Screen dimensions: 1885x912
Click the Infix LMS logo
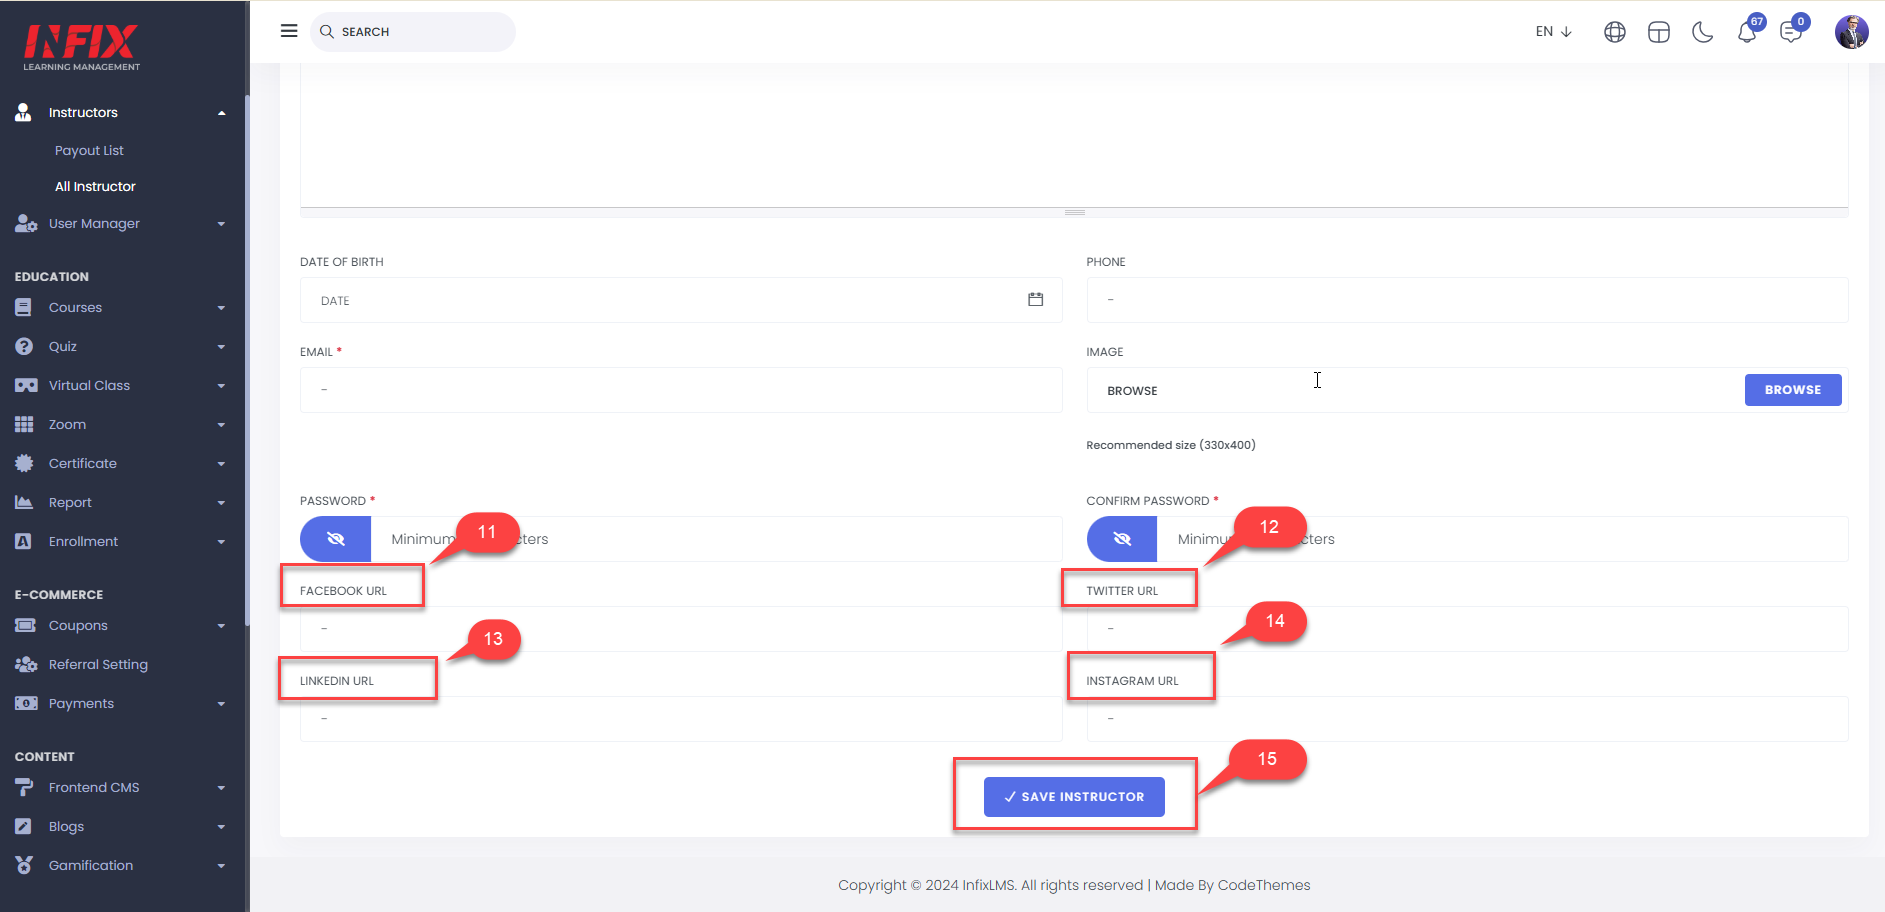point(81,47)
